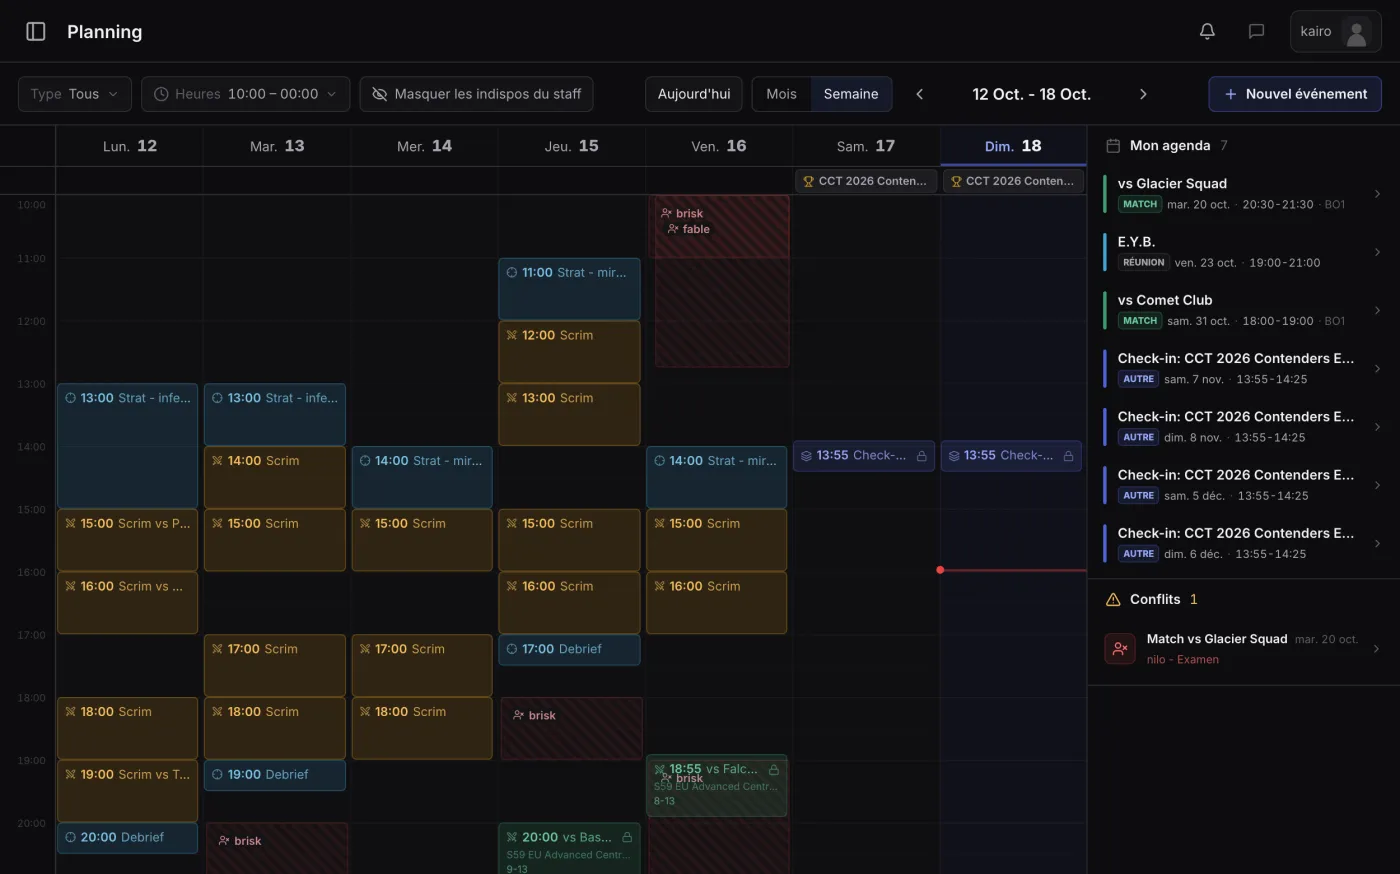Viewport: 1400px width, 874px height.
Task: Open the chat messages icon
Action: coord(1256,31)
